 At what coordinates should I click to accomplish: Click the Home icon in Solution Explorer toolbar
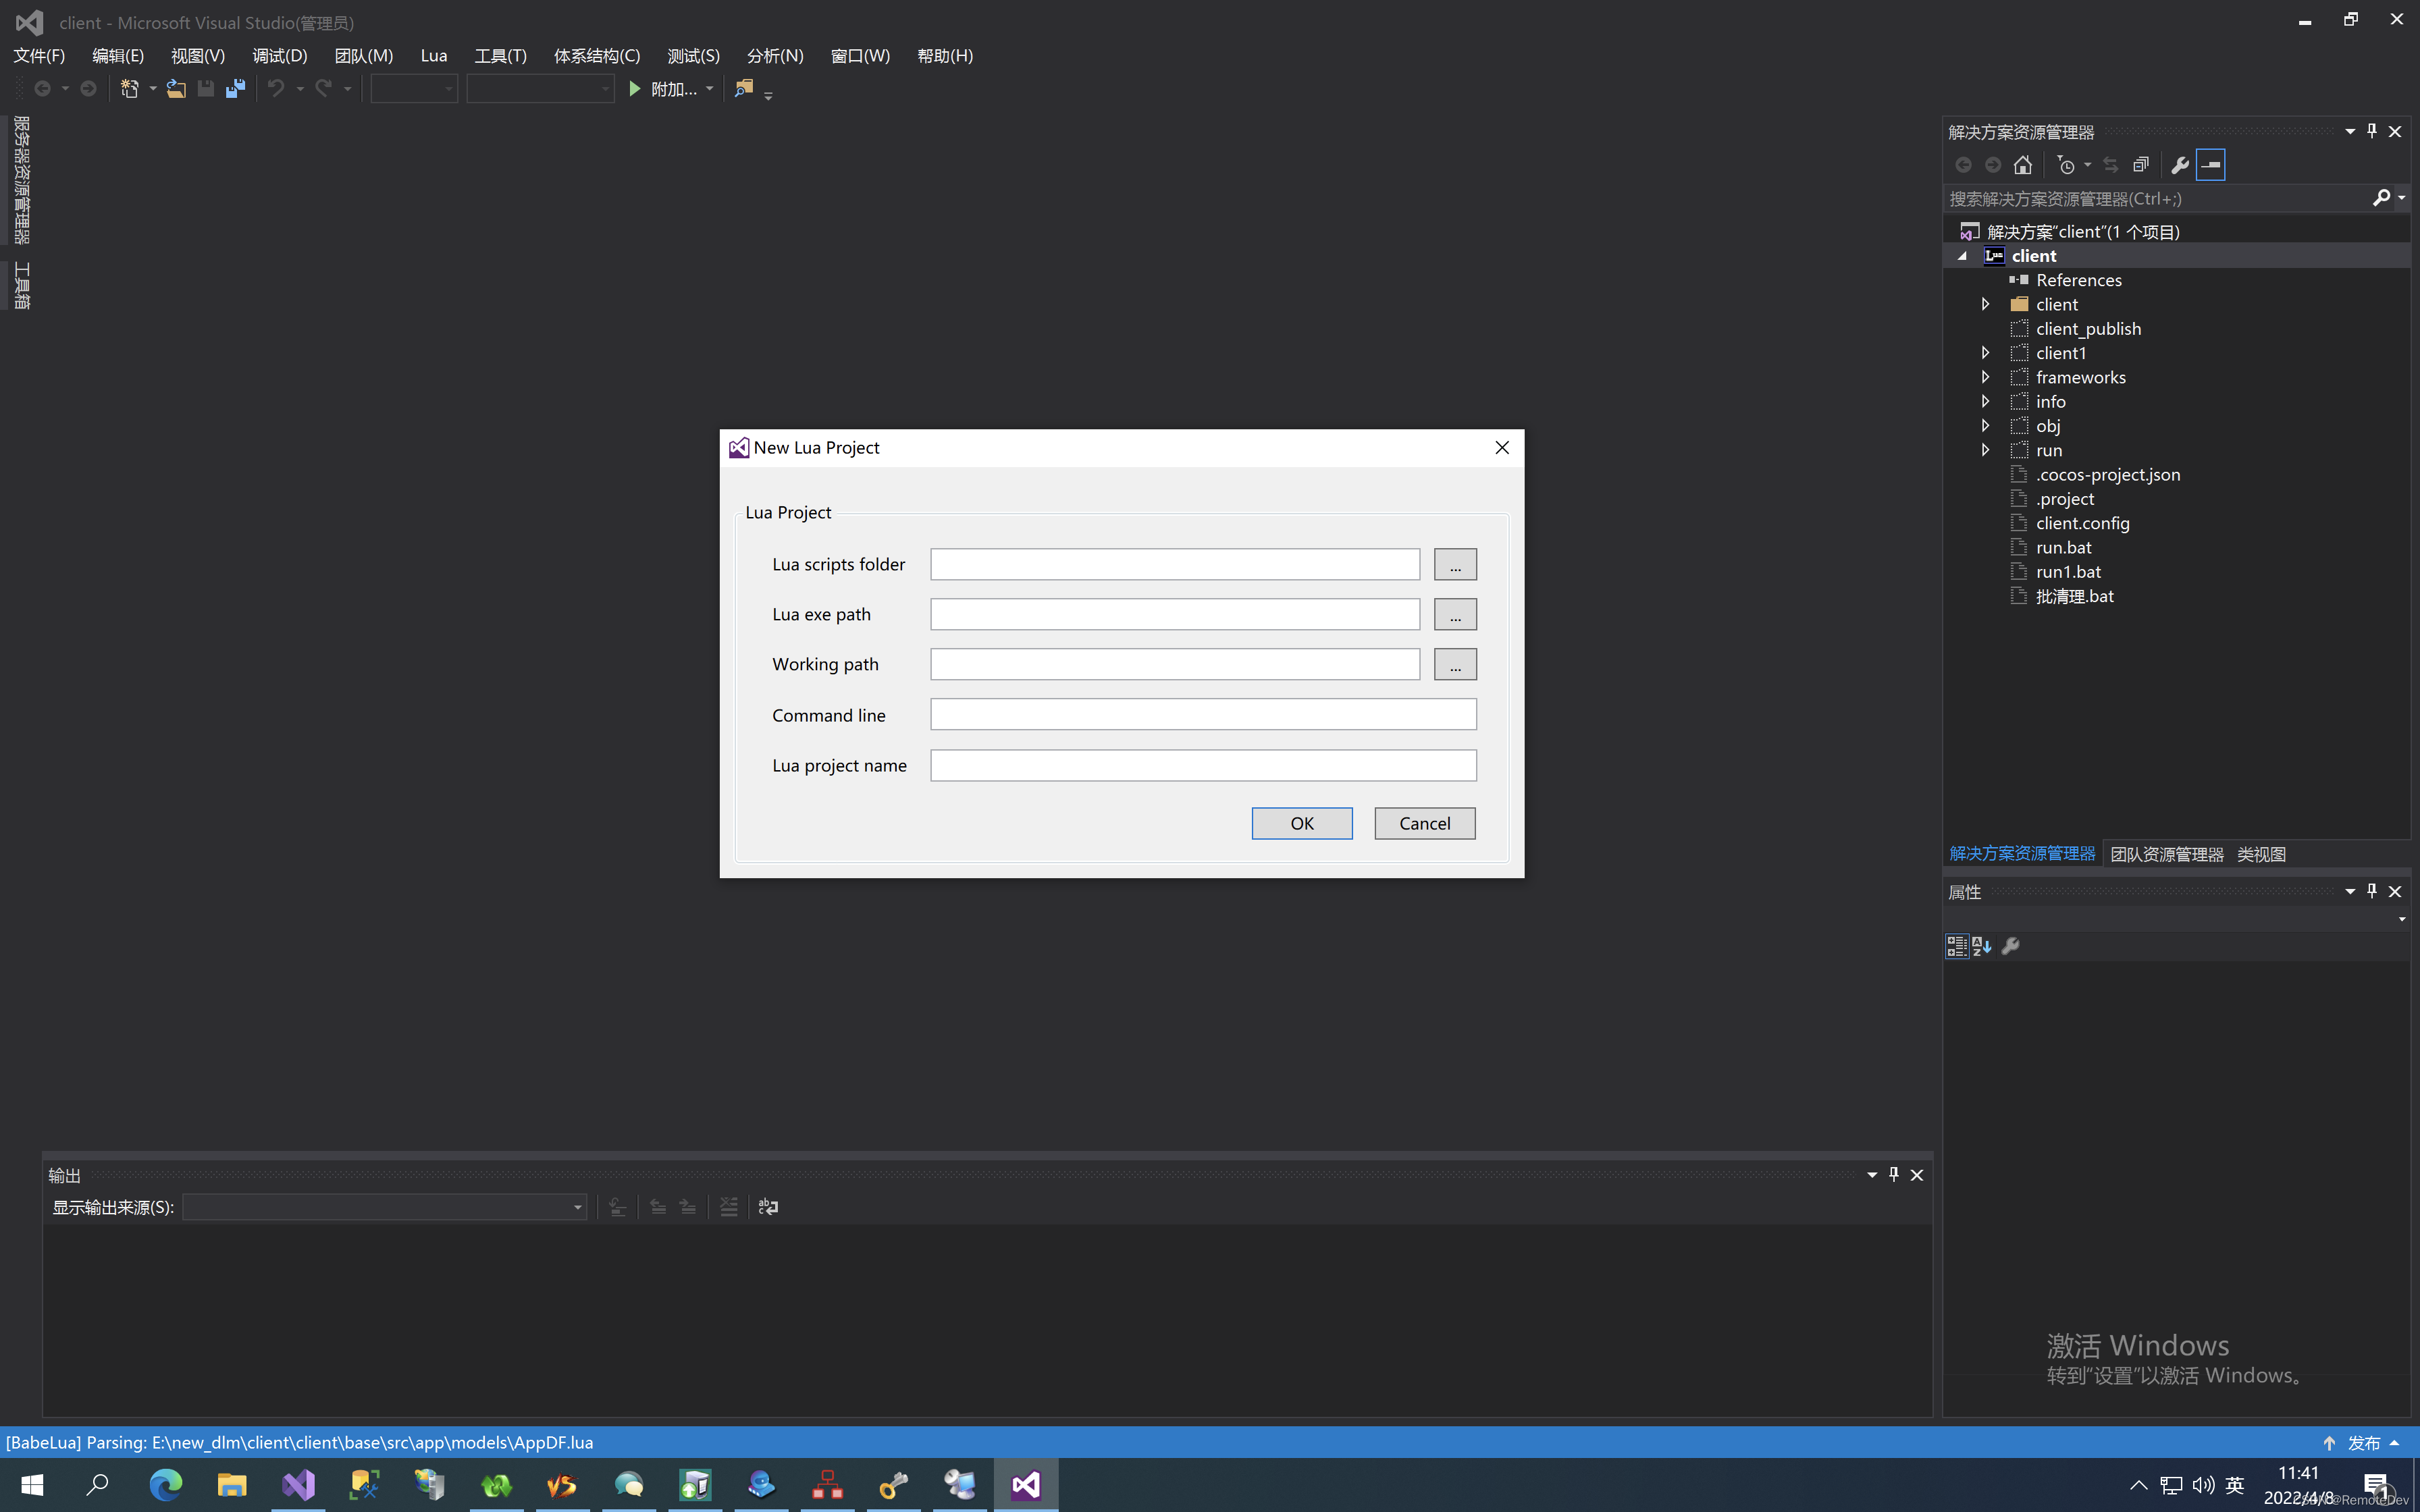[2023, 165]
